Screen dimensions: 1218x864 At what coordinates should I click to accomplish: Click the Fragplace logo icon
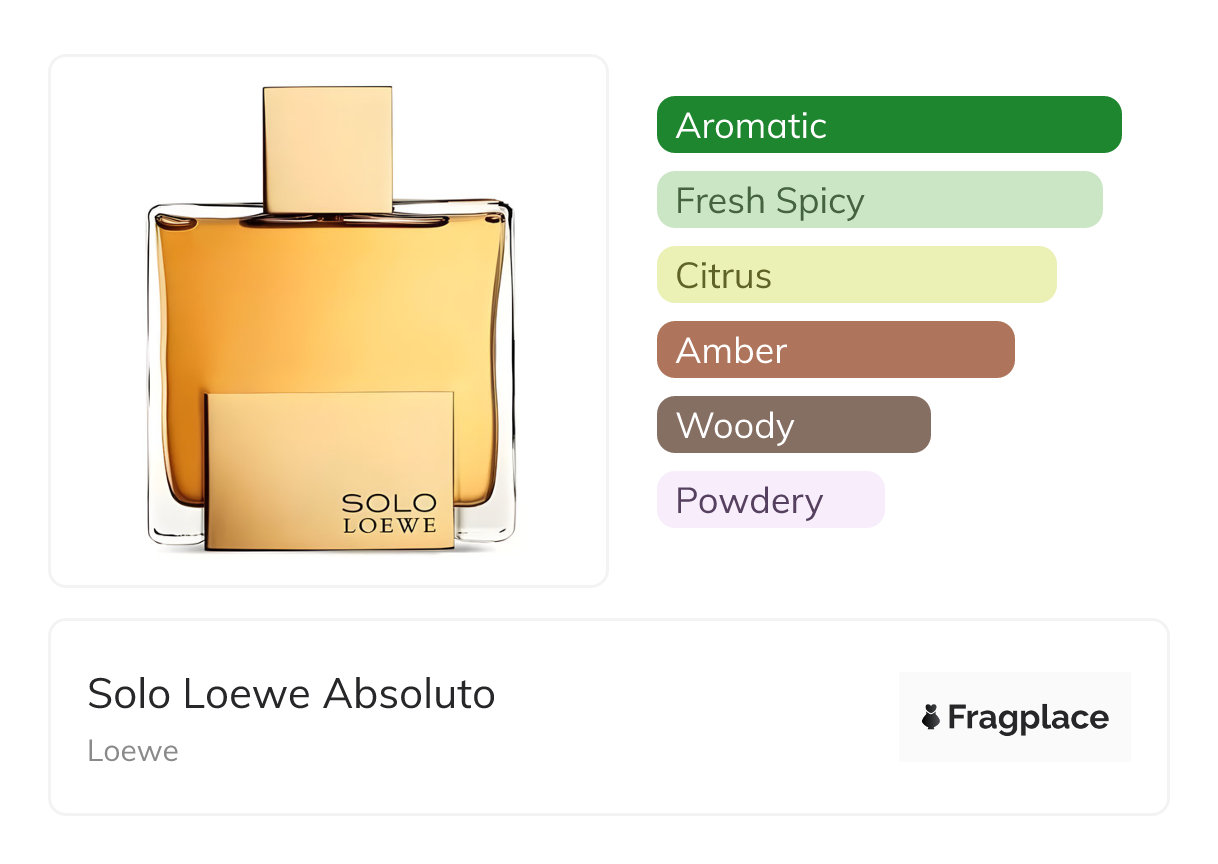(x=931, y=717)
